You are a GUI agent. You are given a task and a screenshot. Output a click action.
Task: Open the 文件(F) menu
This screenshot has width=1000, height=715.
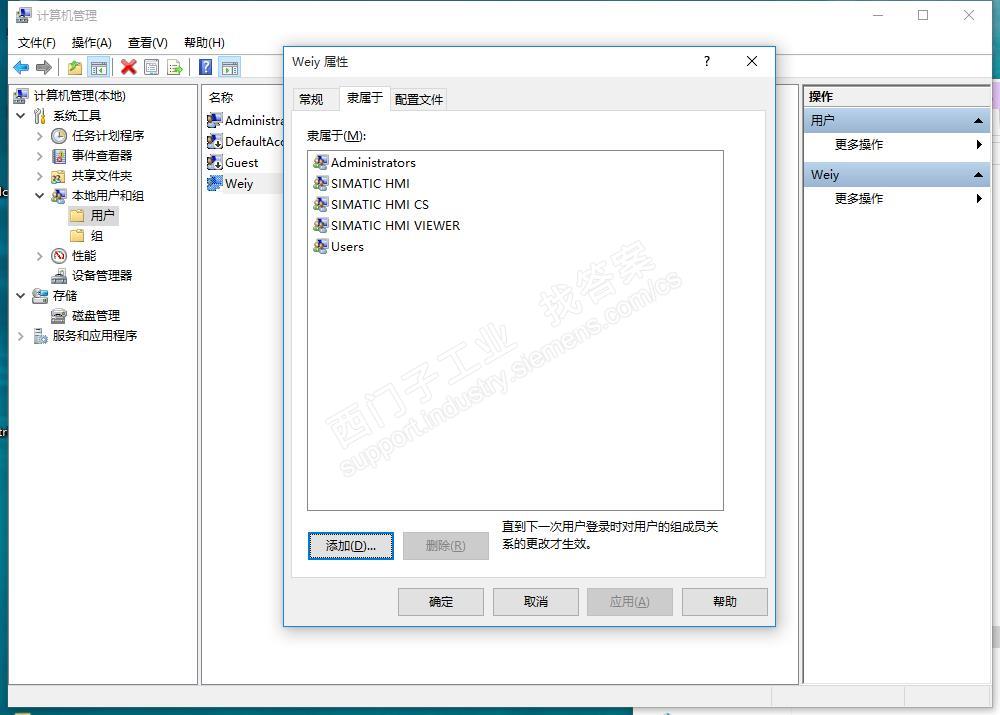(36, 43)
